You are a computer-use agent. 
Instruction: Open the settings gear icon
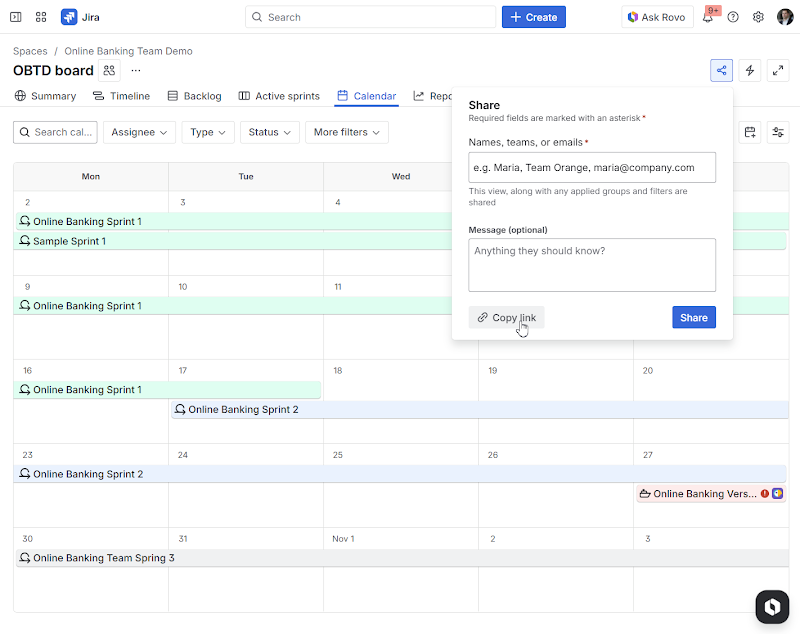pos(758,17)
